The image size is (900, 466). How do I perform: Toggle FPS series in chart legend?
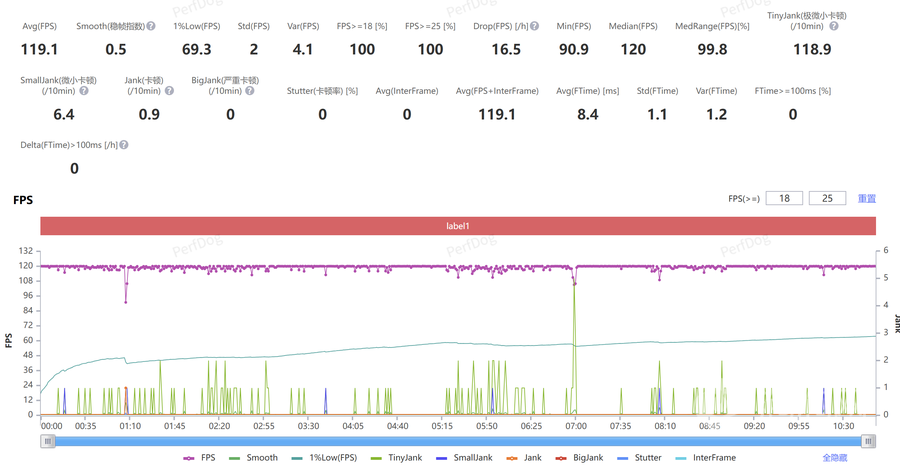click(200, 458)
